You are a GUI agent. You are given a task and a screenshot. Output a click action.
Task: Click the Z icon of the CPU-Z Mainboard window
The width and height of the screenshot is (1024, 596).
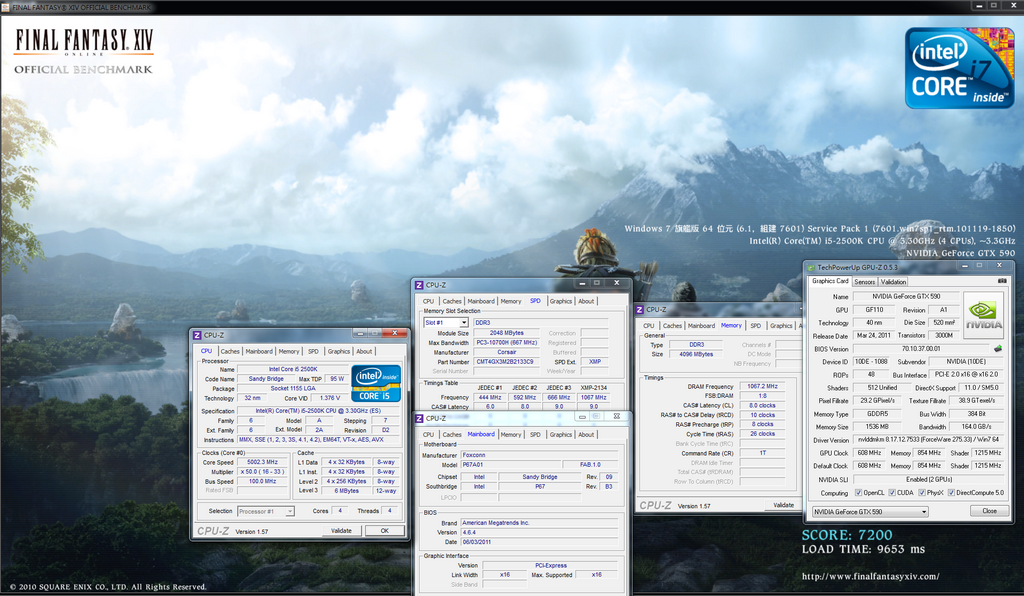[x=419, y=418]
